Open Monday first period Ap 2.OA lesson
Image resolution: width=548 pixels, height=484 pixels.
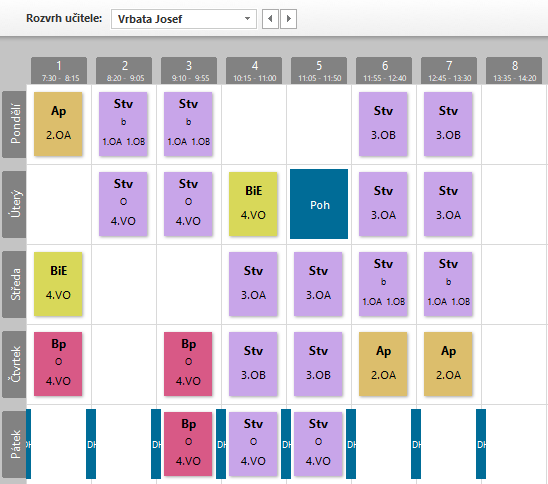point(58,124)
